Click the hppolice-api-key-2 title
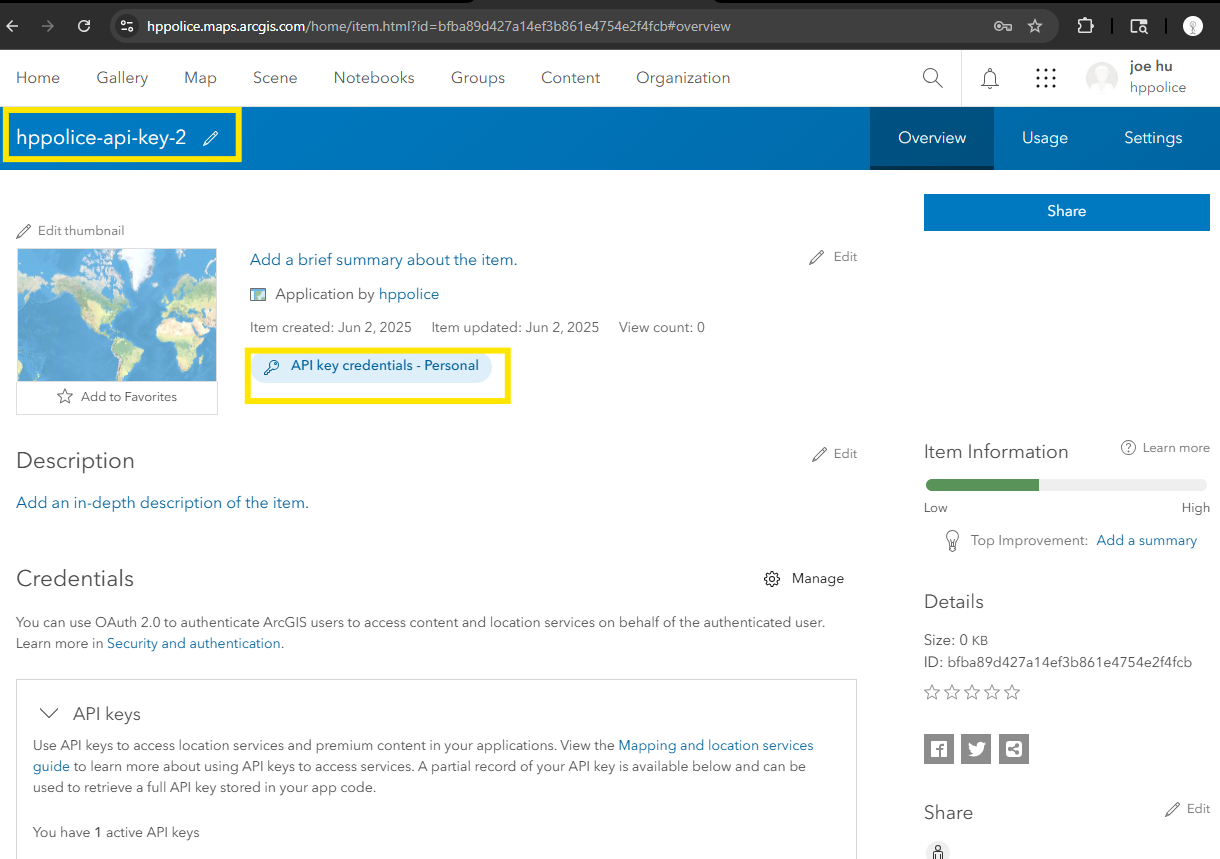 (x=101, y=138)
